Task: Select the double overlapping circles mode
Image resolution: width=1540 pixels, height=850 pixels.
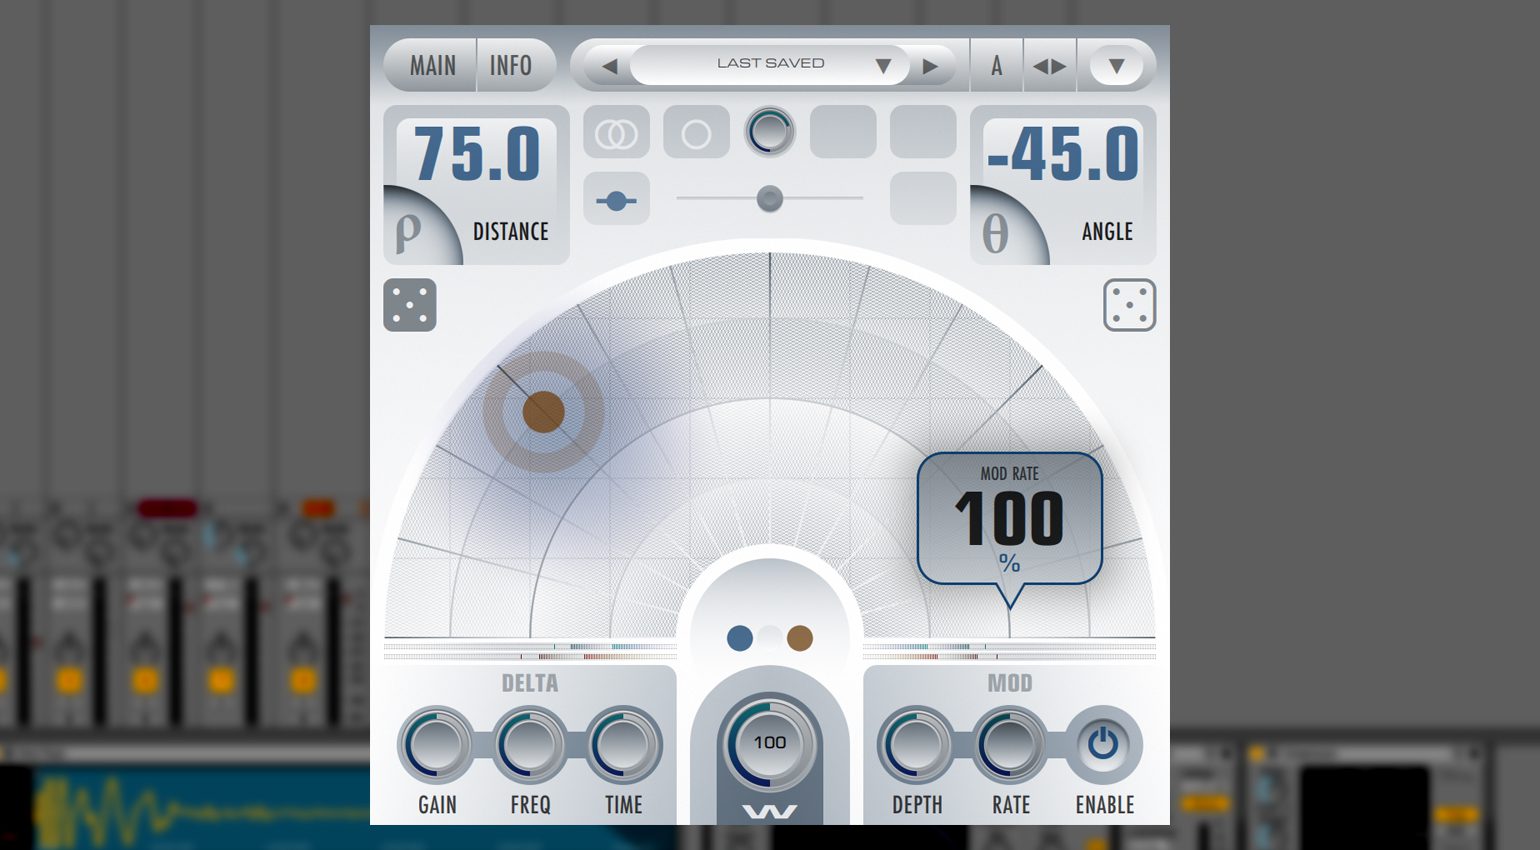Action: 616,133
